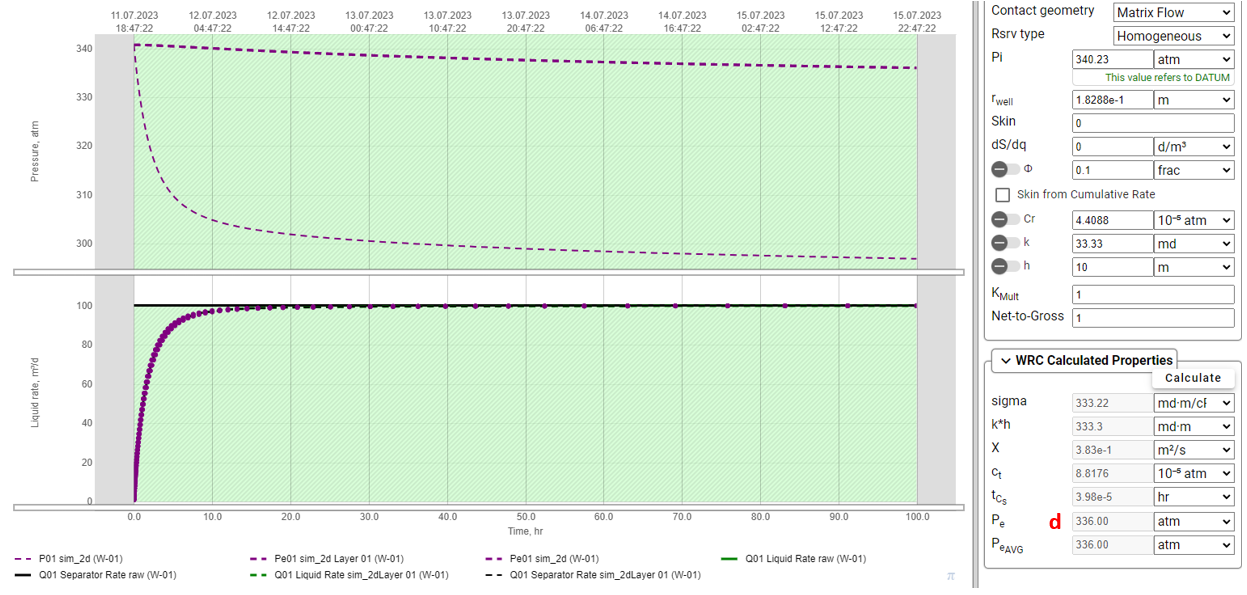Open the X m²/s unit dropdown

click(x=1194, y=450)
